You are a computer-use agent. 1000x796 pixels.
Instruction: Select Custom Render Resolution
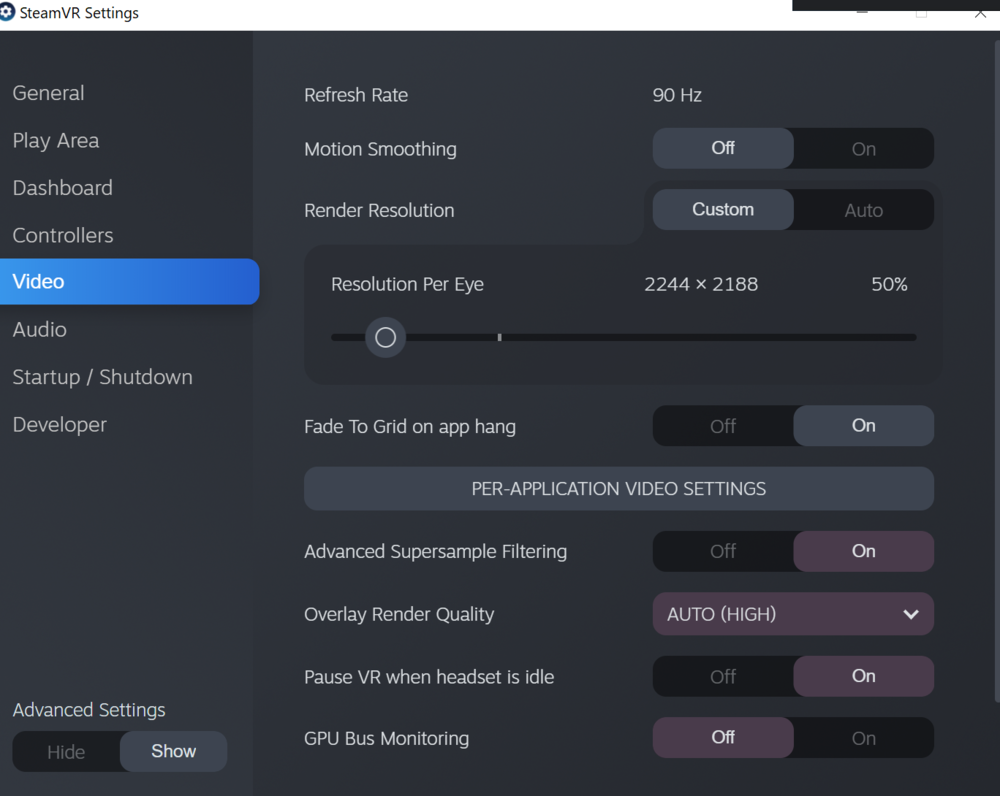723,210
